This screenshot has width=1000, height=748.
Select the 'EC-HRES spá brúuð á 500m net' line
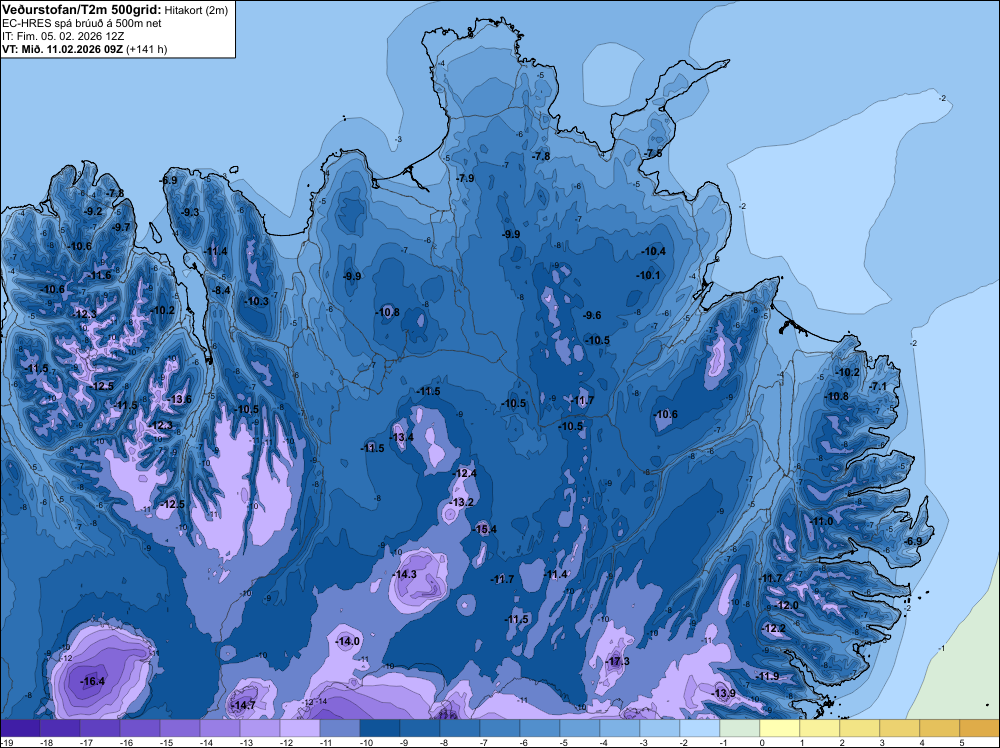pyautogui.click(x=82, y=23)
